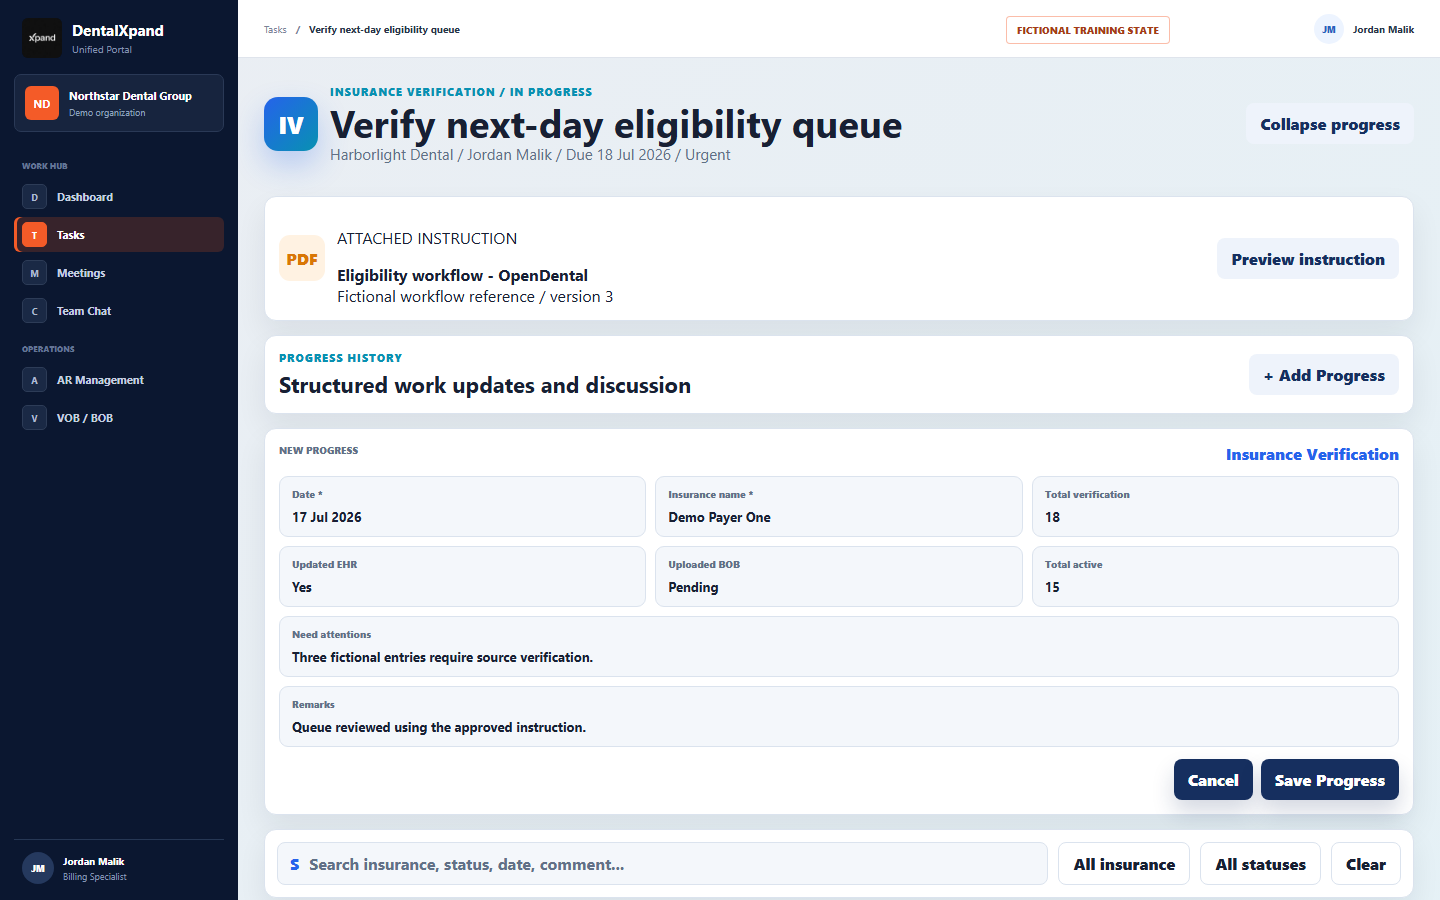Click the DentalXpand logo icon
The width and height of the screenshot is (1440, 900).
42,38
